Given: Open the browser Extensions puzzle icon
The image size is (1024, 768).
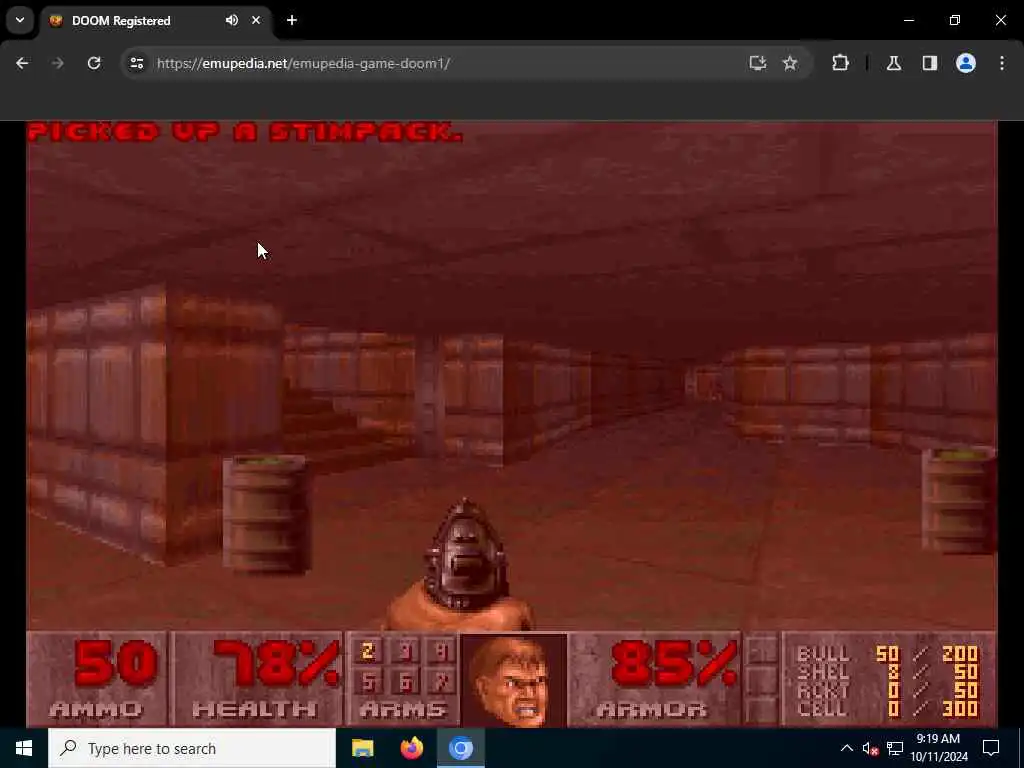Looking at the screenshot, I should (840, 63).
